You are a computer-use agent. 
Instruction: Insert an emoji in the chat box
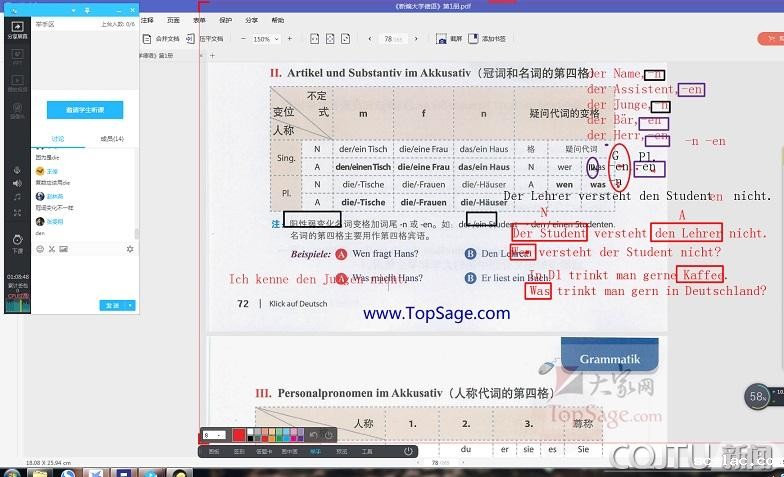coord(40,248)
